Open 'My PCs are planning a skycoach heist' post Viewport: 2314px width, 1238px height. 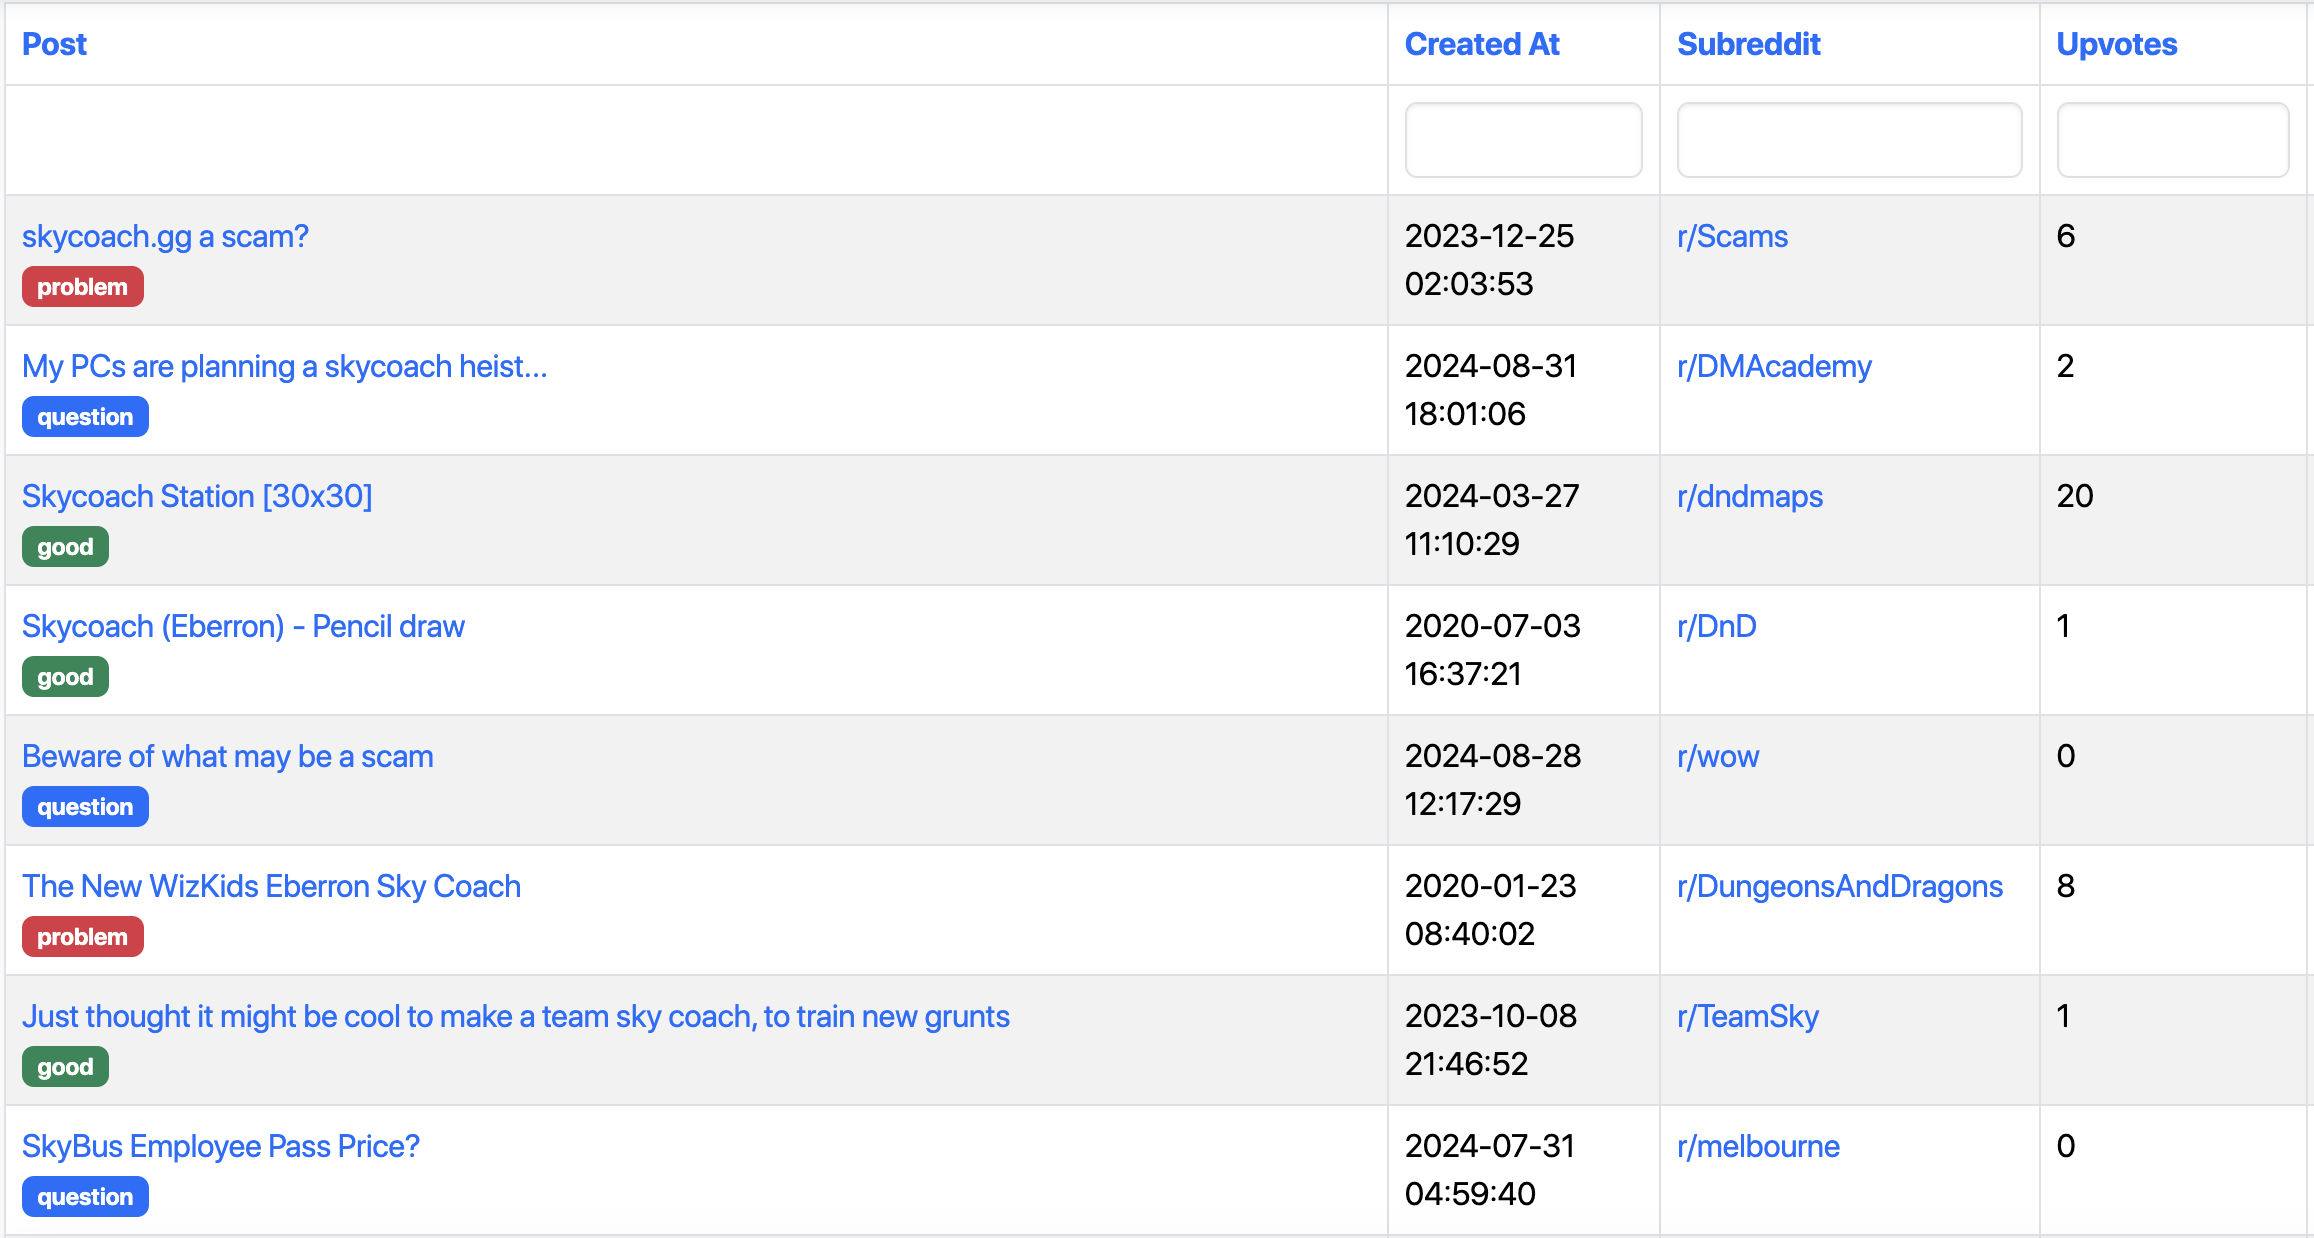tap(284, 366)
